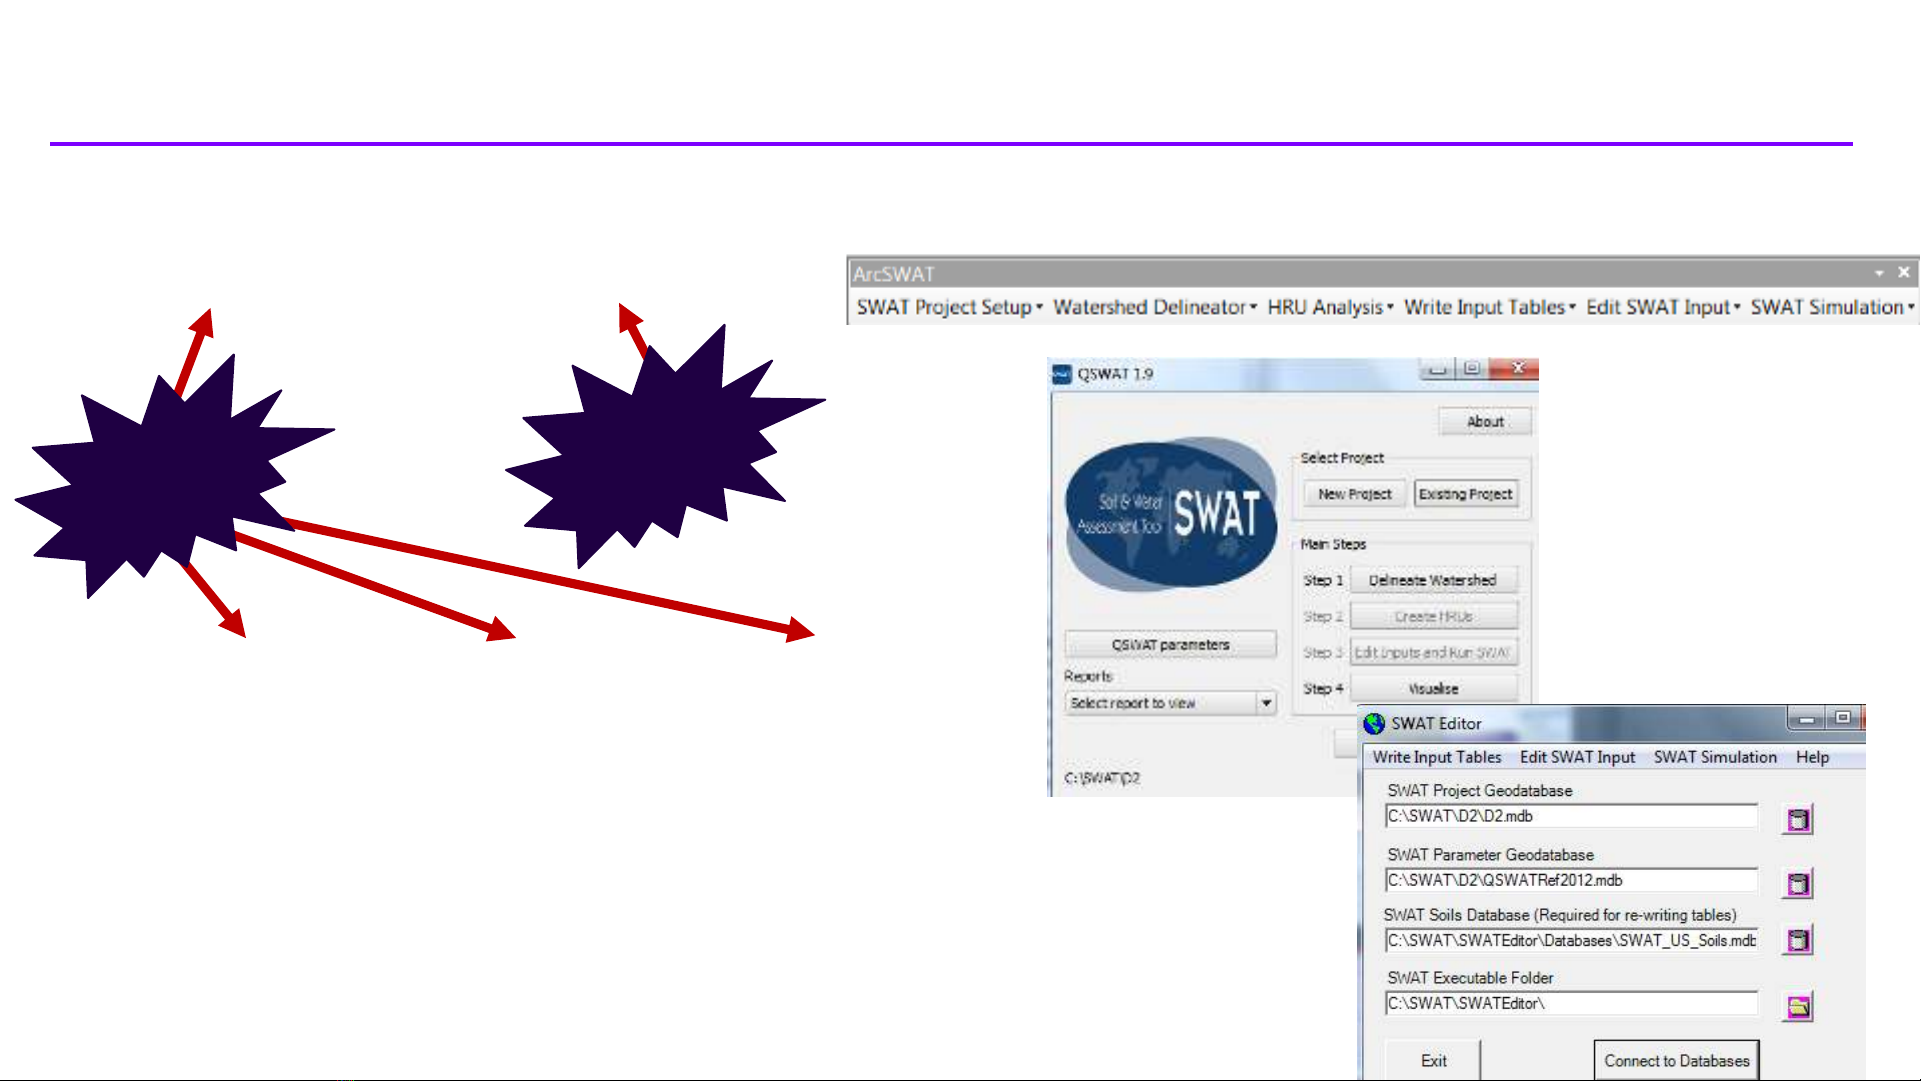Viewport: 1921px width, 1081px height.
Task: Click Visualise step 4 button
Action: (x=1433, y=688)
